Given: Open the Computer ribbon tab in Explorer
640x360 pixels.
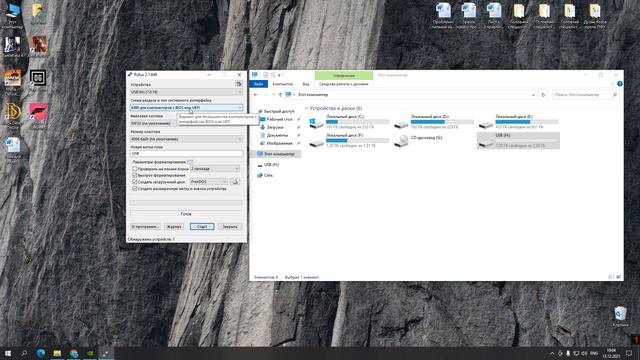Looking at the screenshot, I should click(x=282, y=84).
